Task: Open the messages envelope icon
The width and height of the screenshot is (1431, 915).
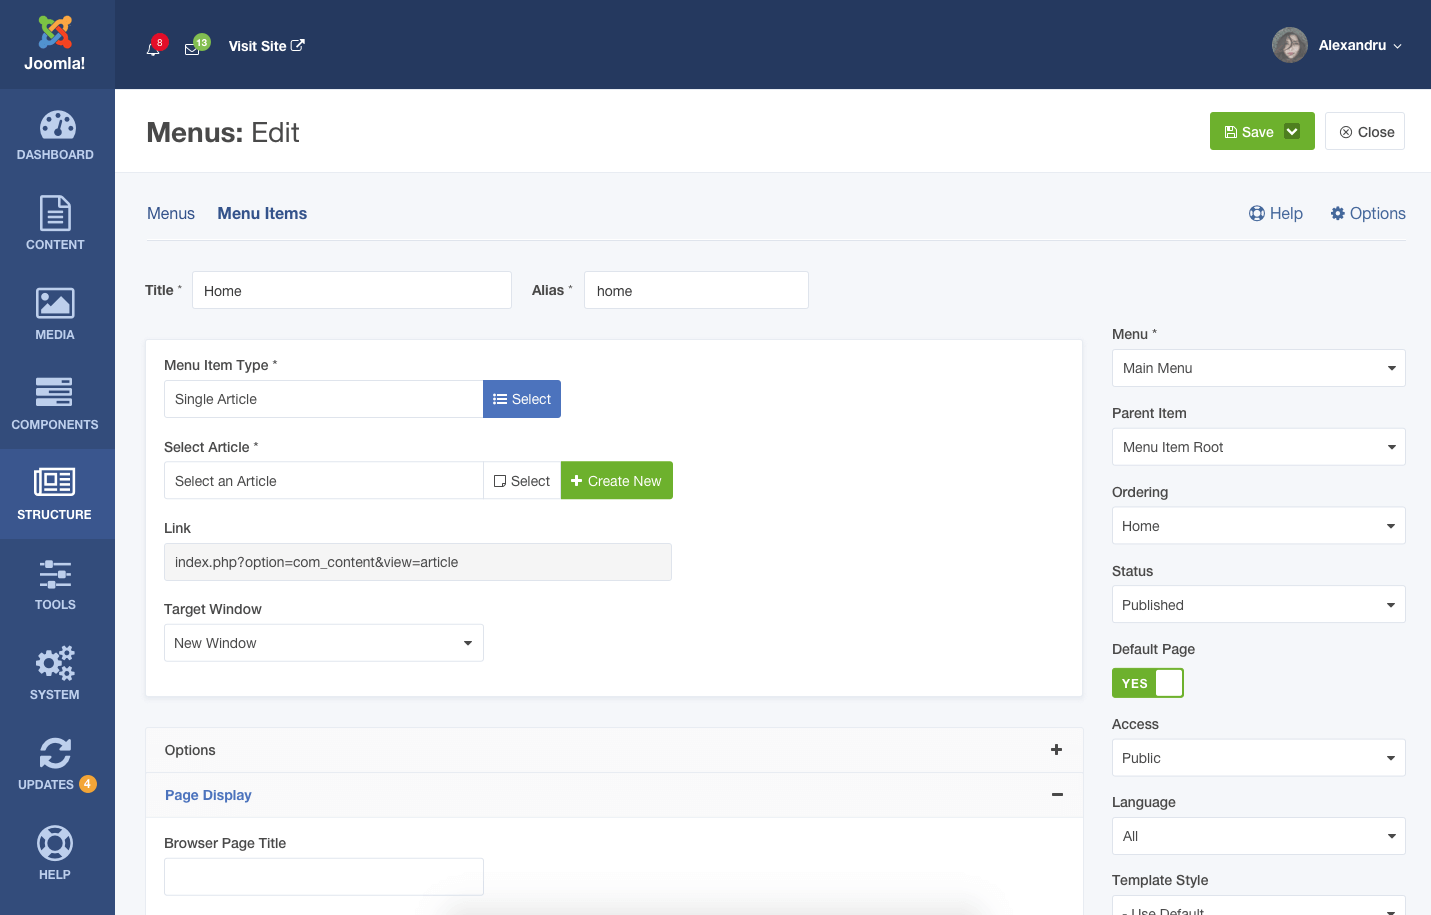Action: click(x=192, y=48)
